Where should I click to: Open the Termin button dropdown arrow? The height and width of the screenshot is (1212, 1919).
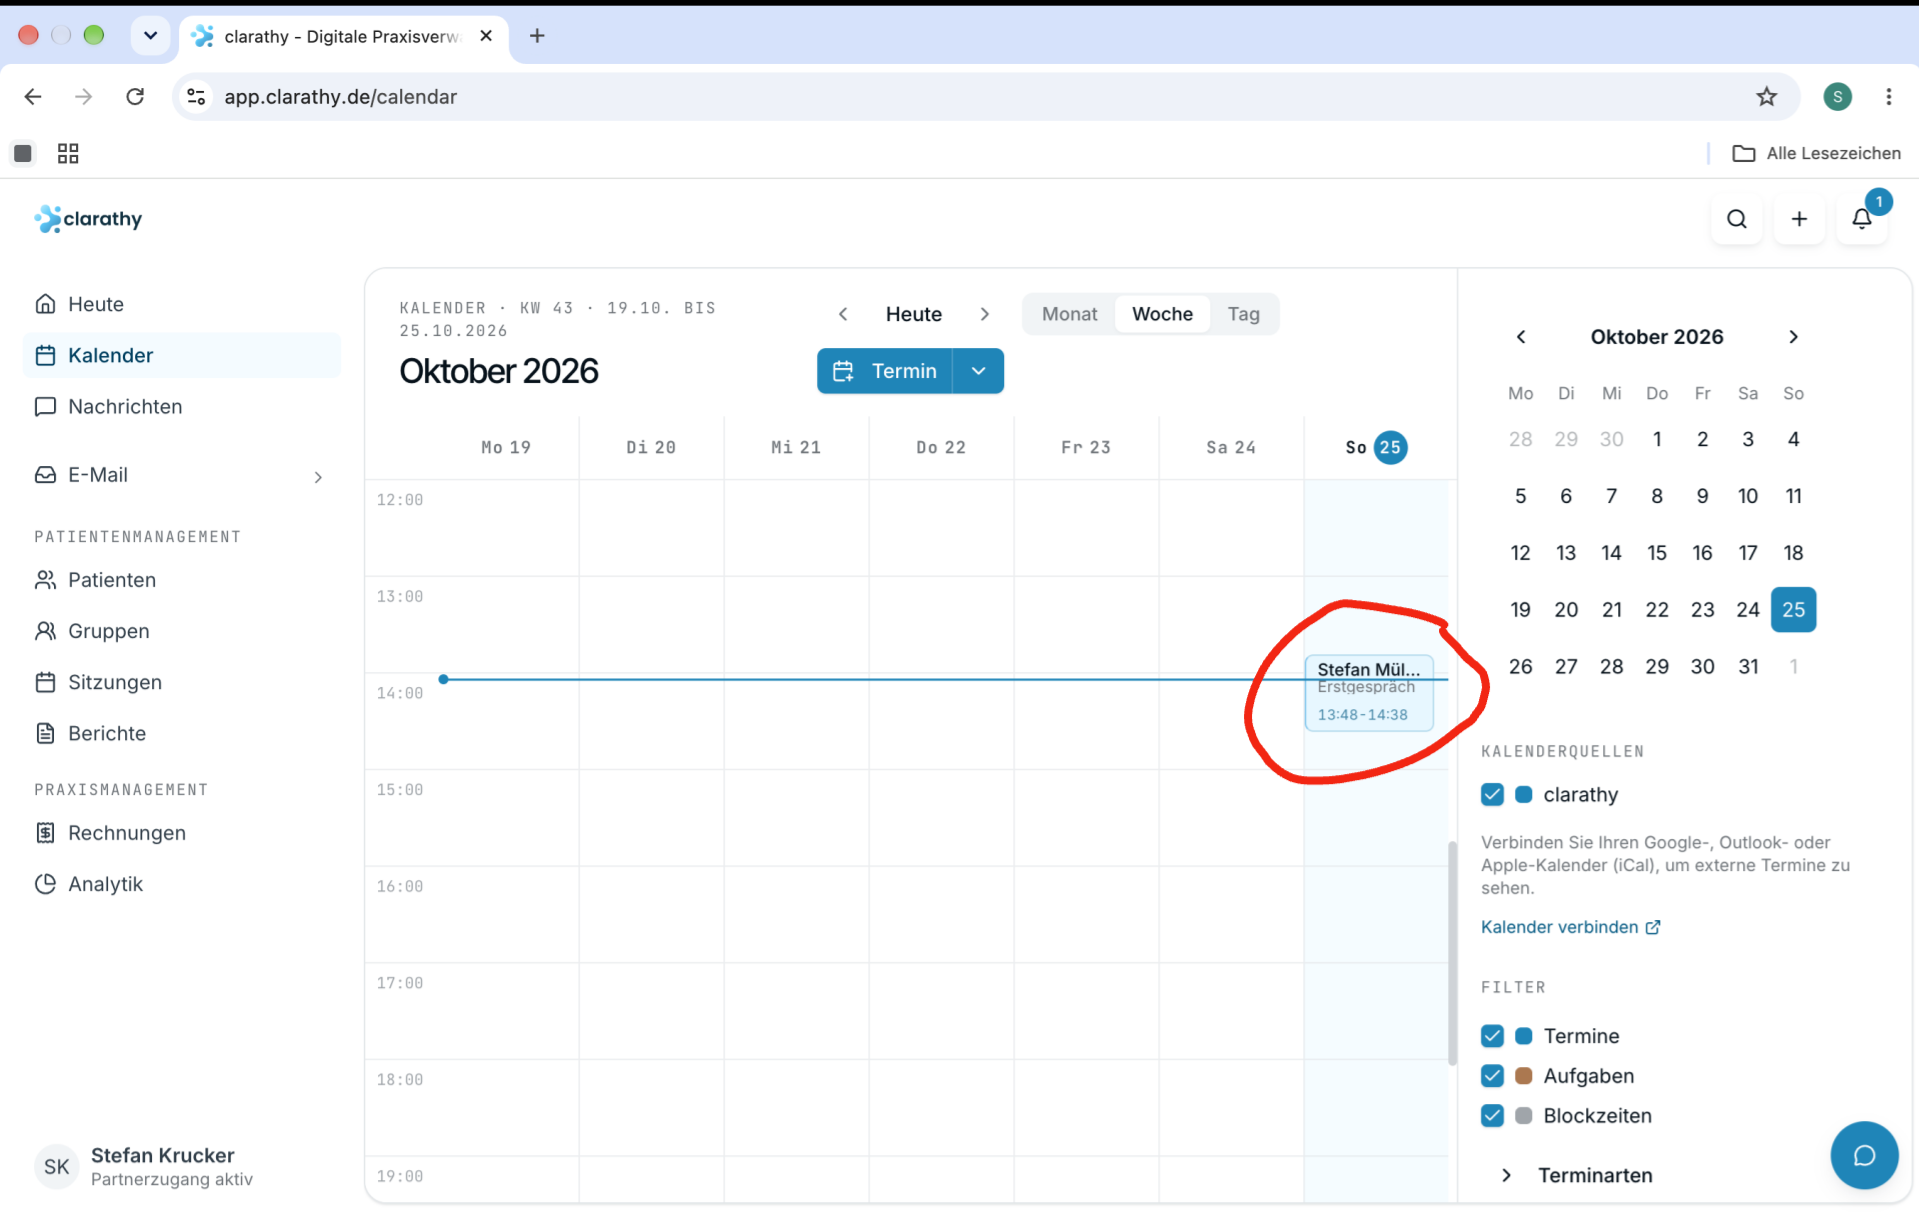[x=979, y=371]
